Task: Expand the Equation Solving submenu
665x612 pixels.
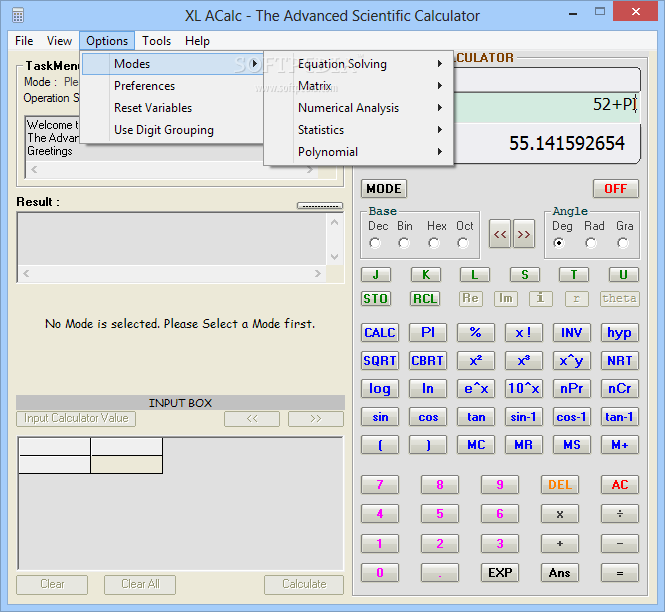Action: coord(358,64)
